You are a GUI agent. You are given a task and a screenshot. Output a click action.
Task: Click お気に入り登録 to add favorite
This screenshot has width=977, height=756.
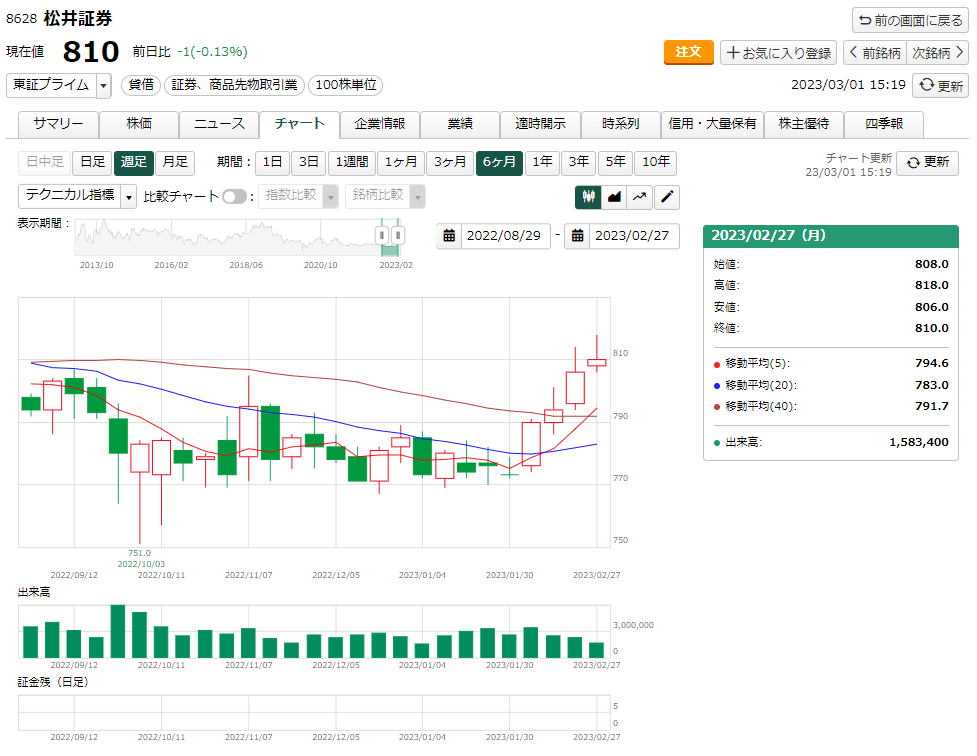tap(778, 52)
